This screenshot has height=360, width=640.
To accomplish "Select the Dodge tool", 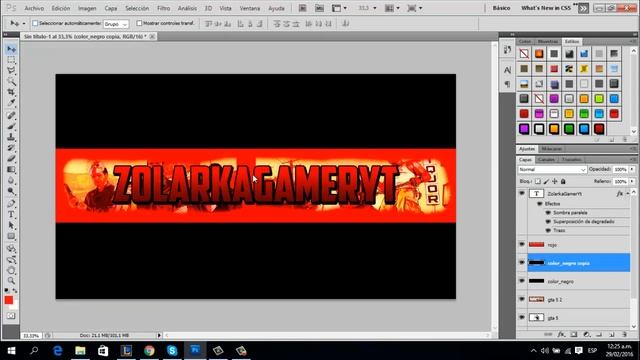I will point(11,191).
